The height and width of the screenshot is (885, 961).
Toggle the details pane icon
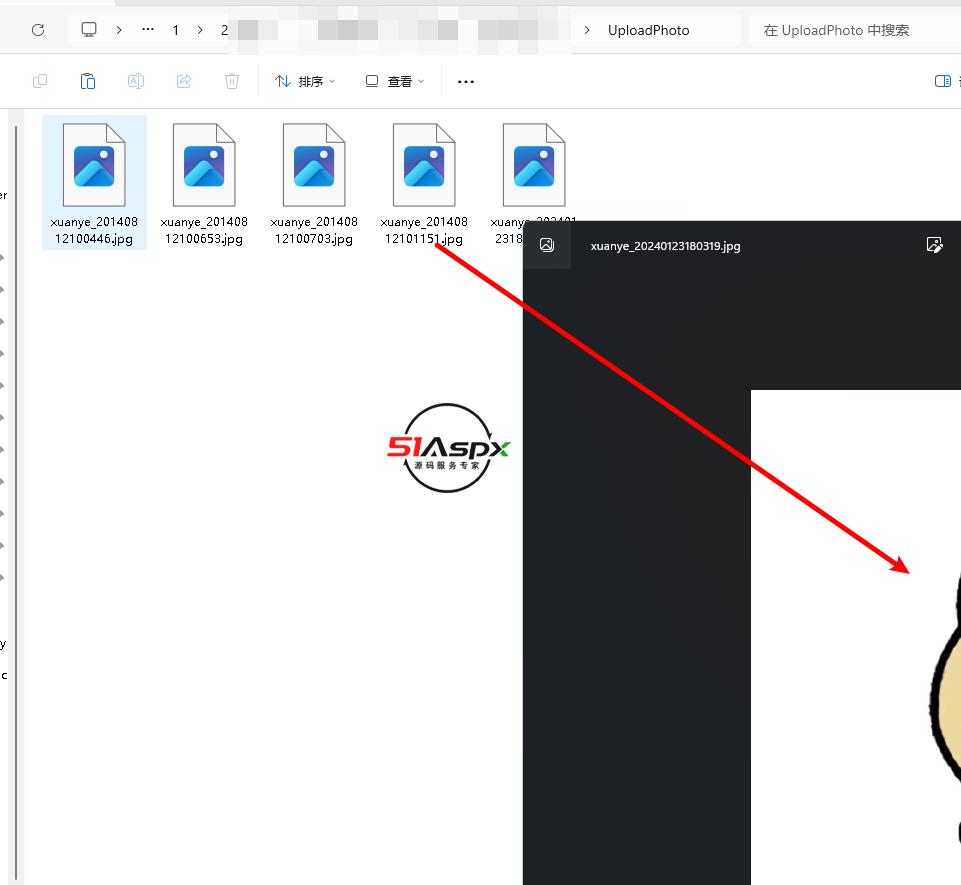click(x=943, y=81)
